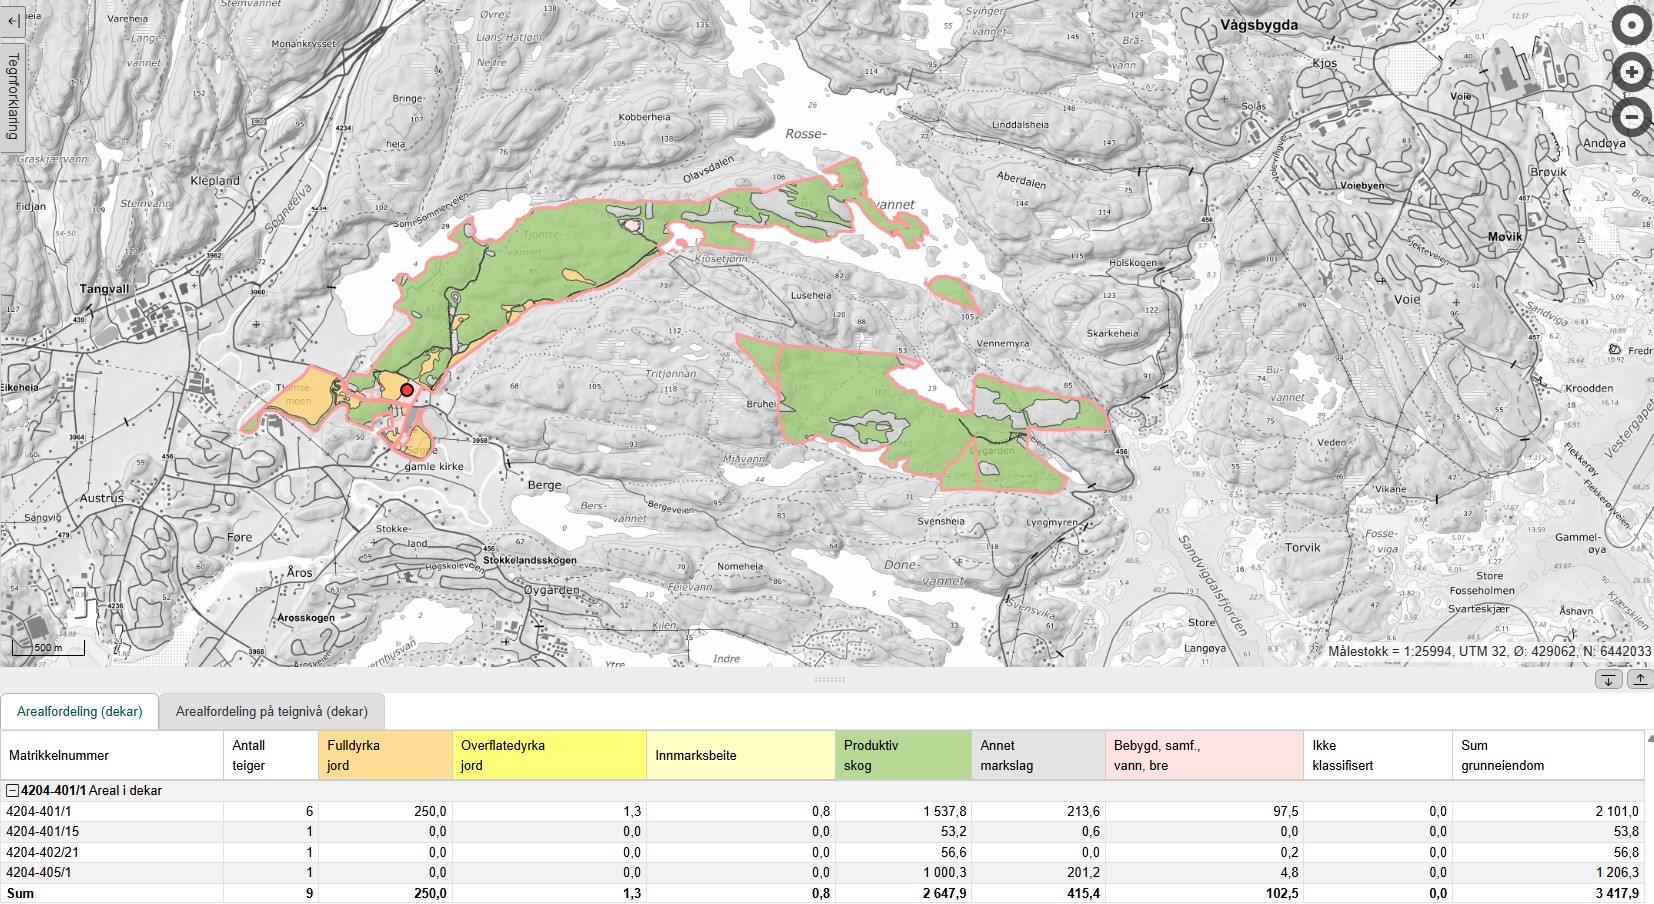Select the Arealfordeling (dekar) tab
Image resolution: width=1654 pixels, height=904 pixels.
click(x=80, y=712)
